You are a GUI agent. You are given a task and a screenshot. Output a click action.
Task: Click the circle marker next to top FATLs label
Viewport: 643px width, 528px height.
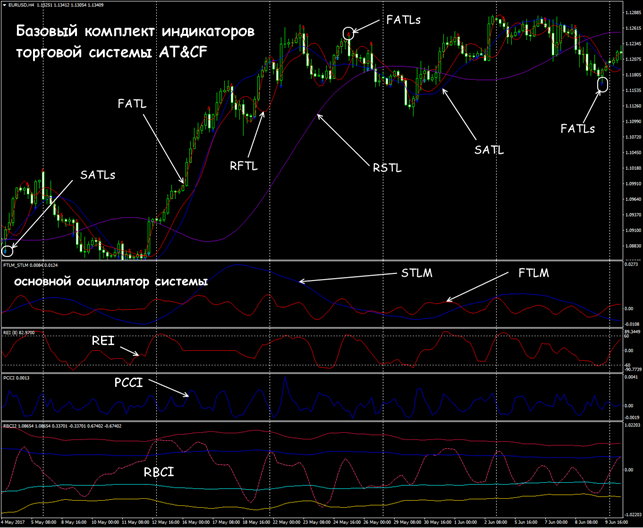pos(348,34)
